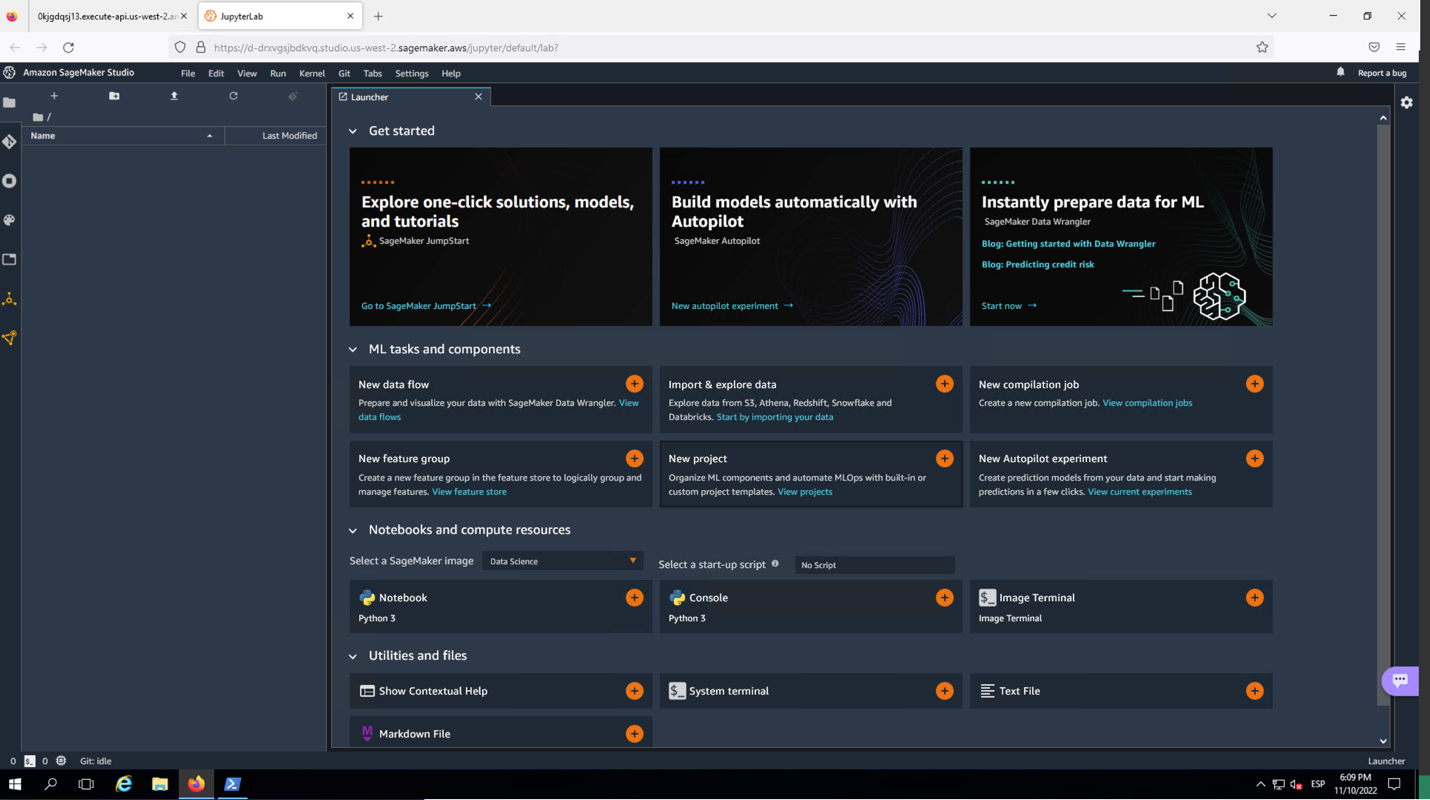Click the plus icon for New project
Viewport: 1430px width, 800px height.
944,458
